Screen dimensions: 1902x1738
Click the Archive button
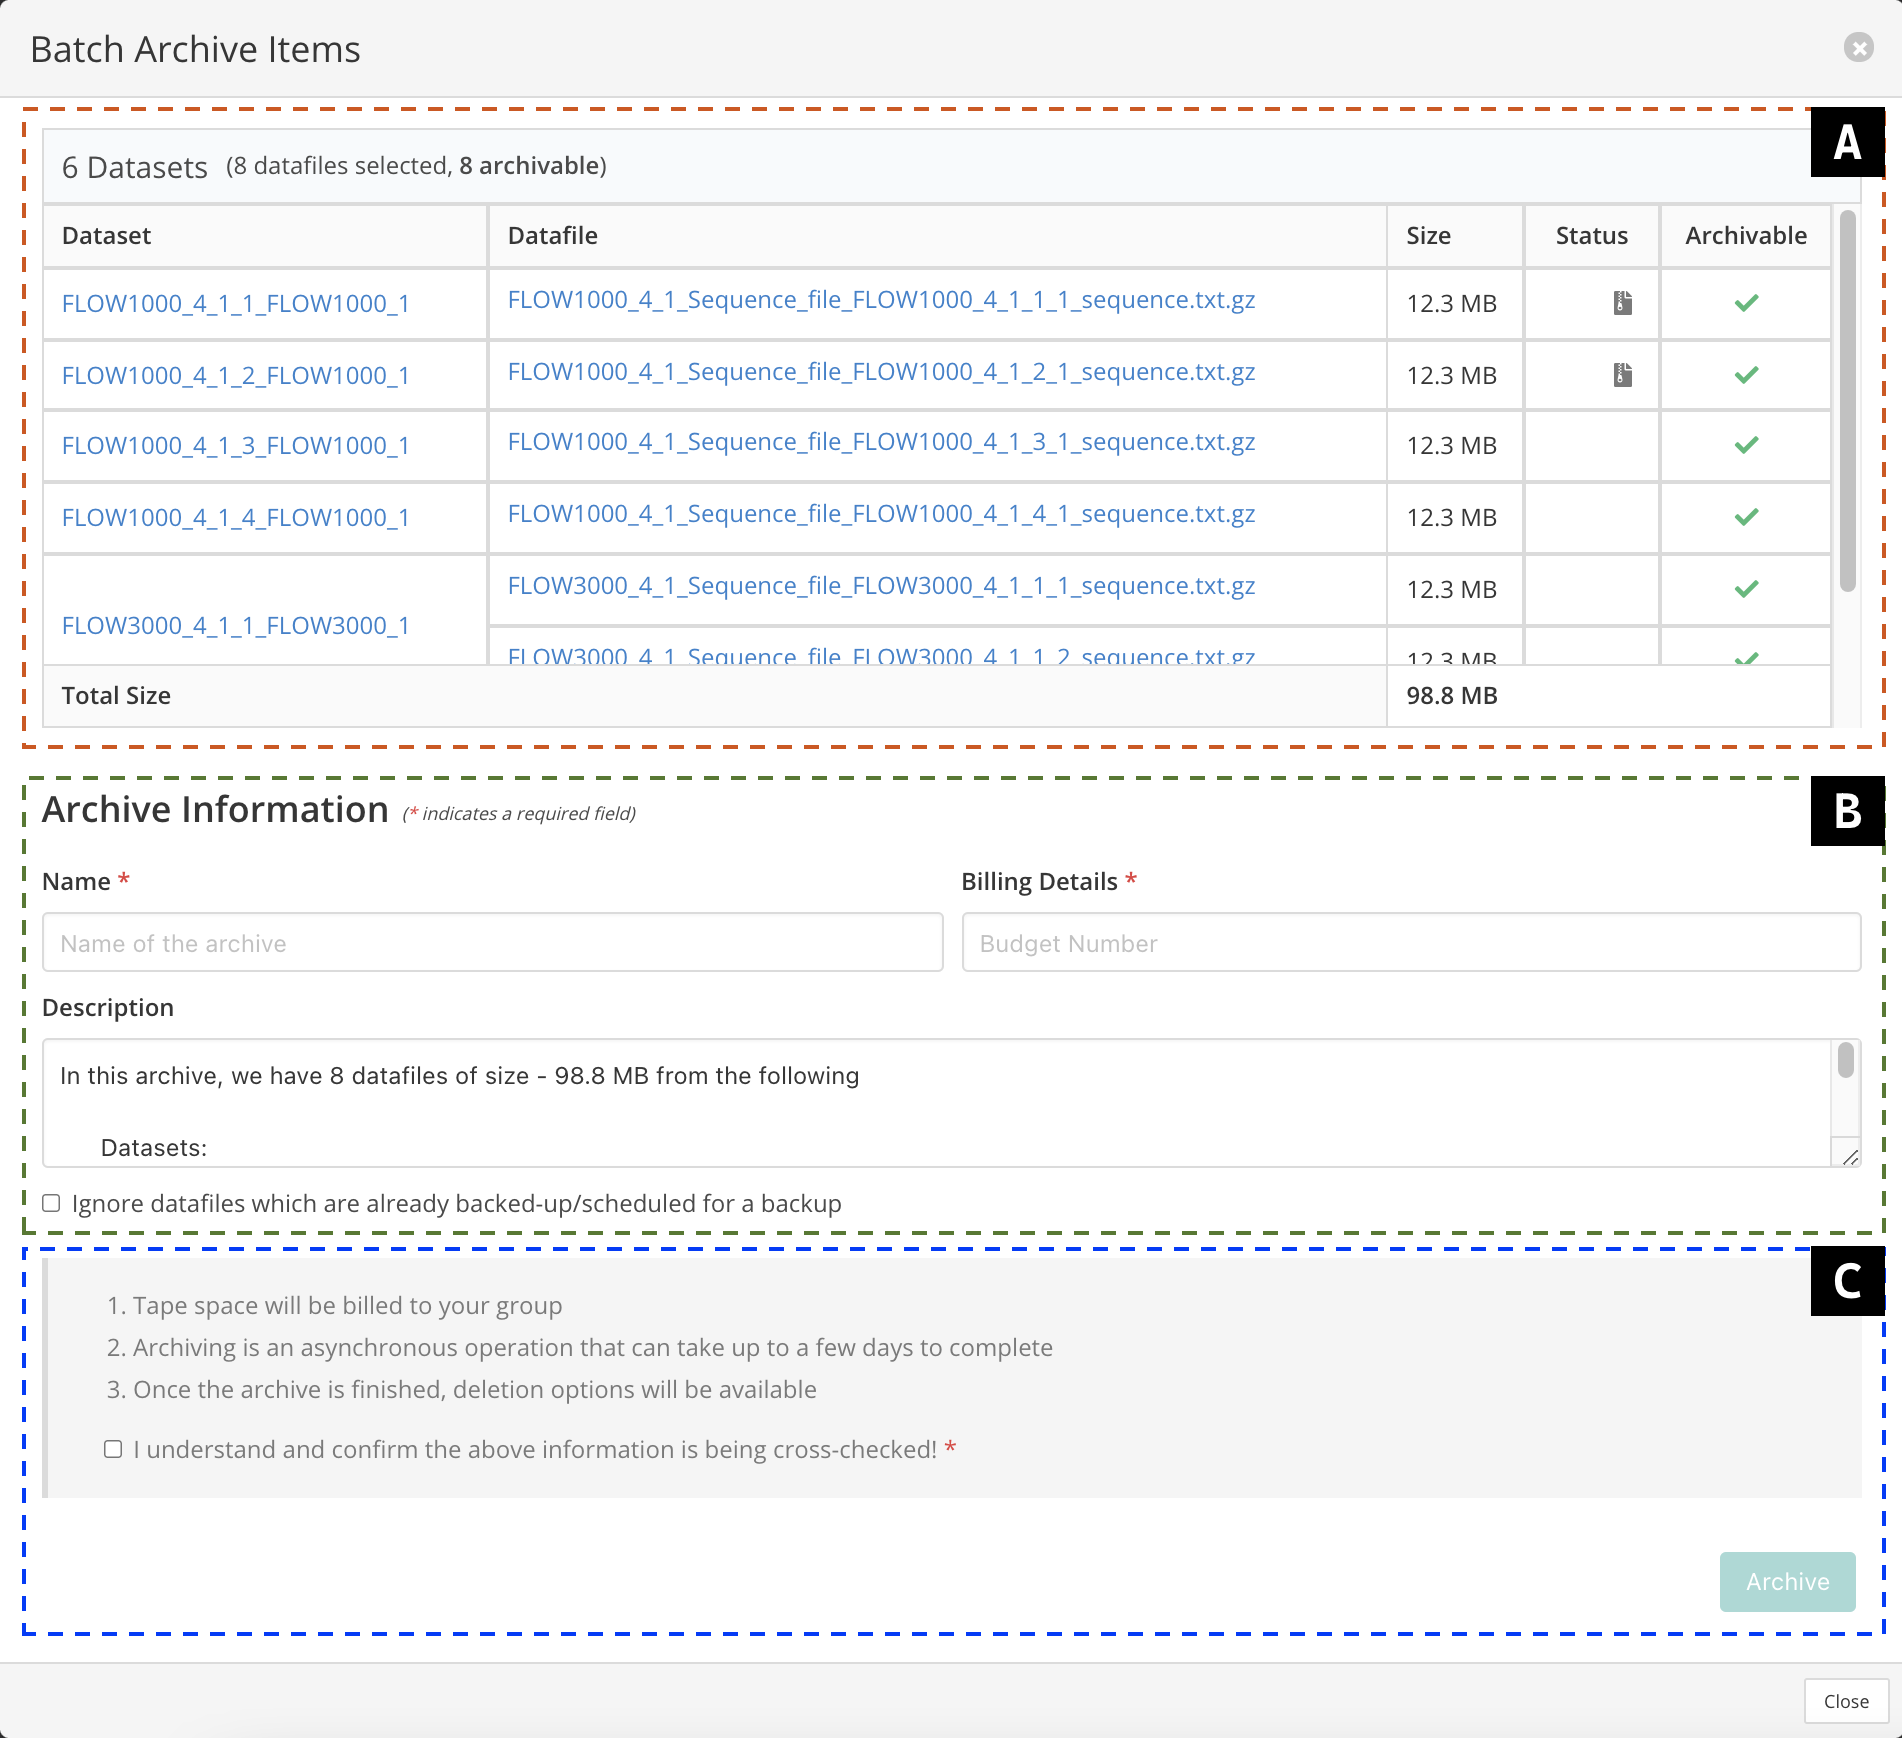pyautogui.click(x=1787, y=1582)
